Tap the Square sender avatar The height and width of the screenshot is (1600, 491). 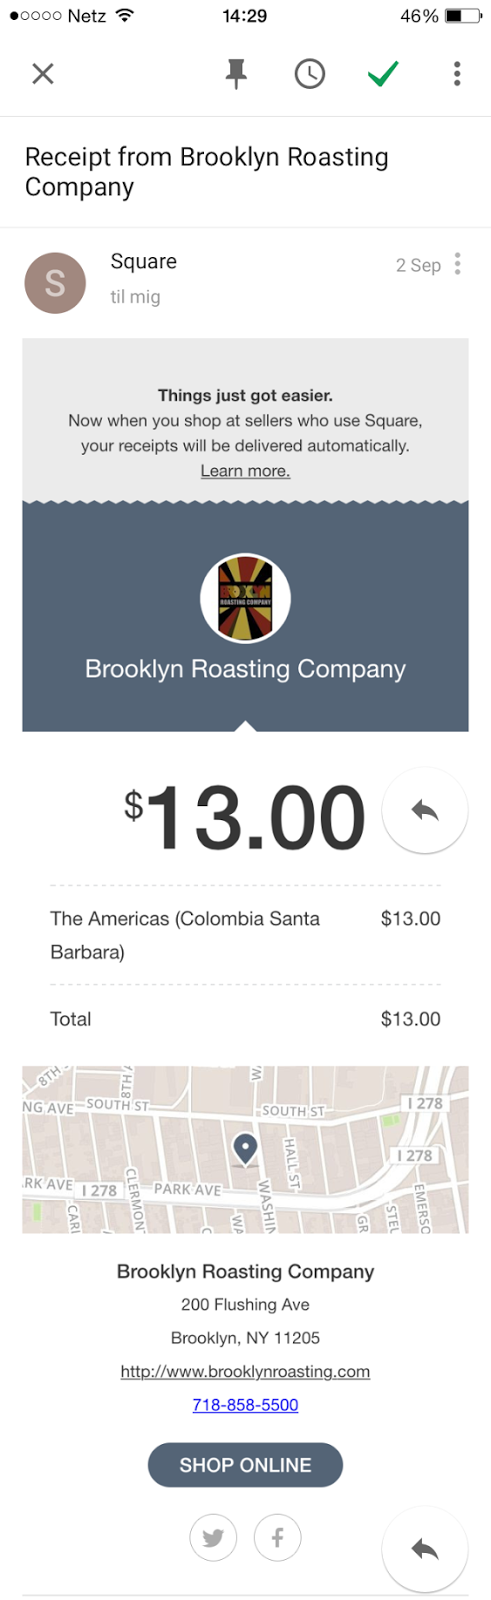pos(55,283)
